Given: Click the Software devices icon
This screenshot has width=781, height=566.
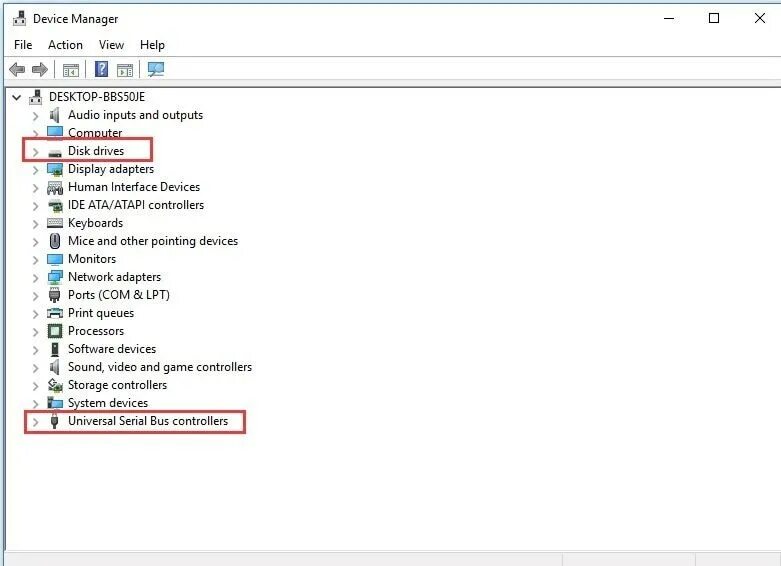Looking at the screenshot, I should (x=55, y=349).
